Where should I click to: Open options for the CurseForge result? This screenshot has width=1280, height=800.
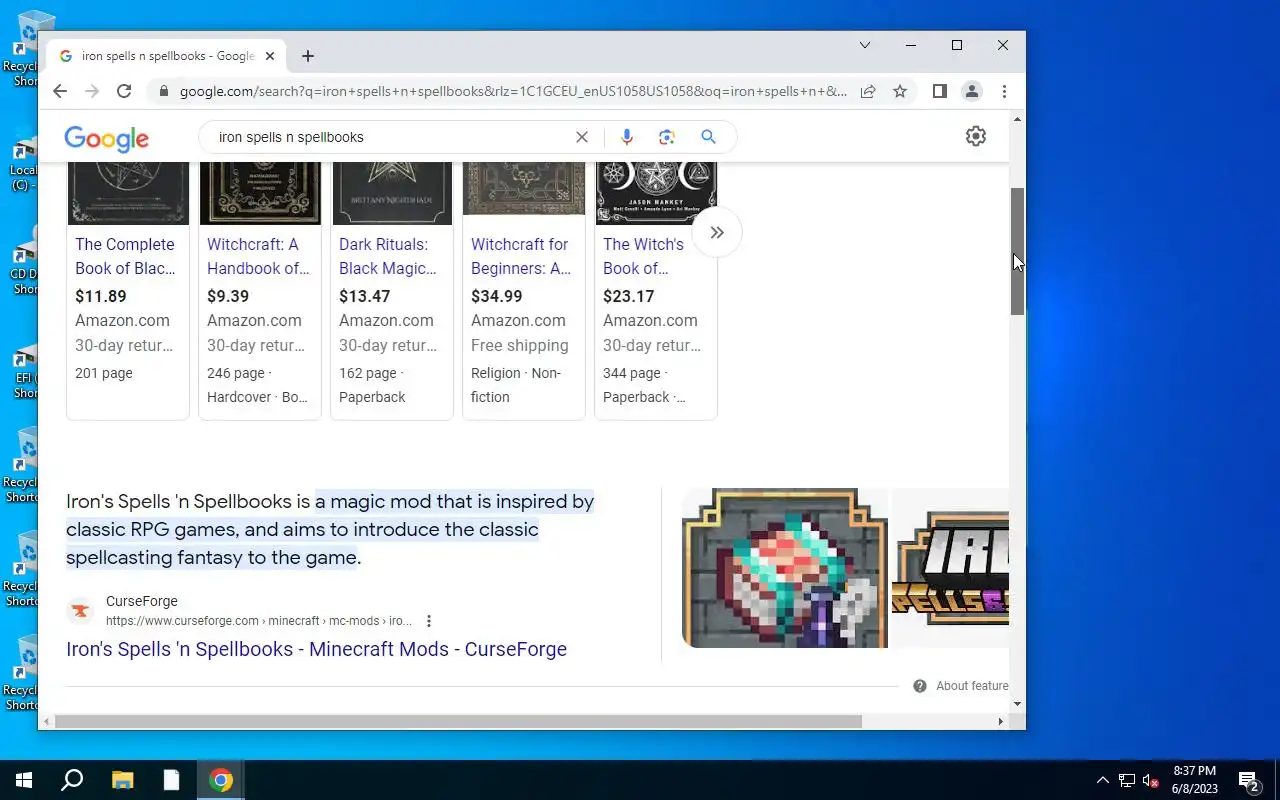click(429, 621)
